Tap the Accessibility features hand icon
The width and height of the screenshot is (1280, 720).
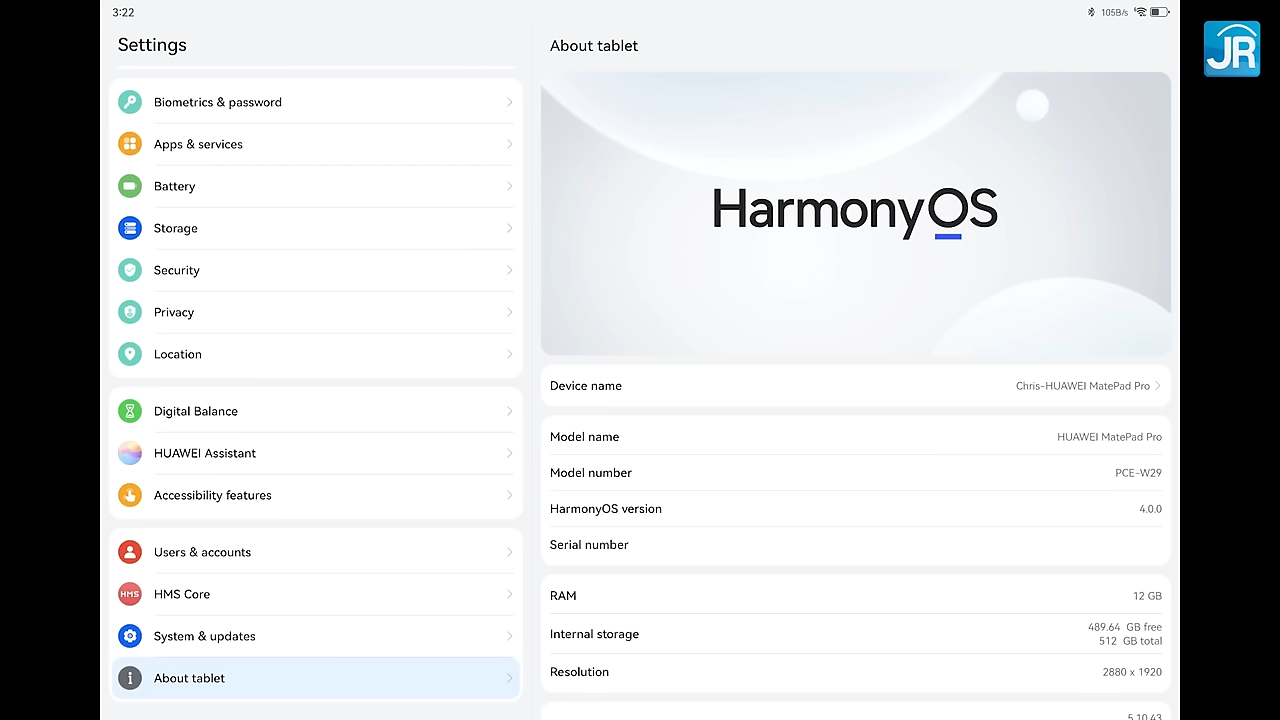[130, 495]
